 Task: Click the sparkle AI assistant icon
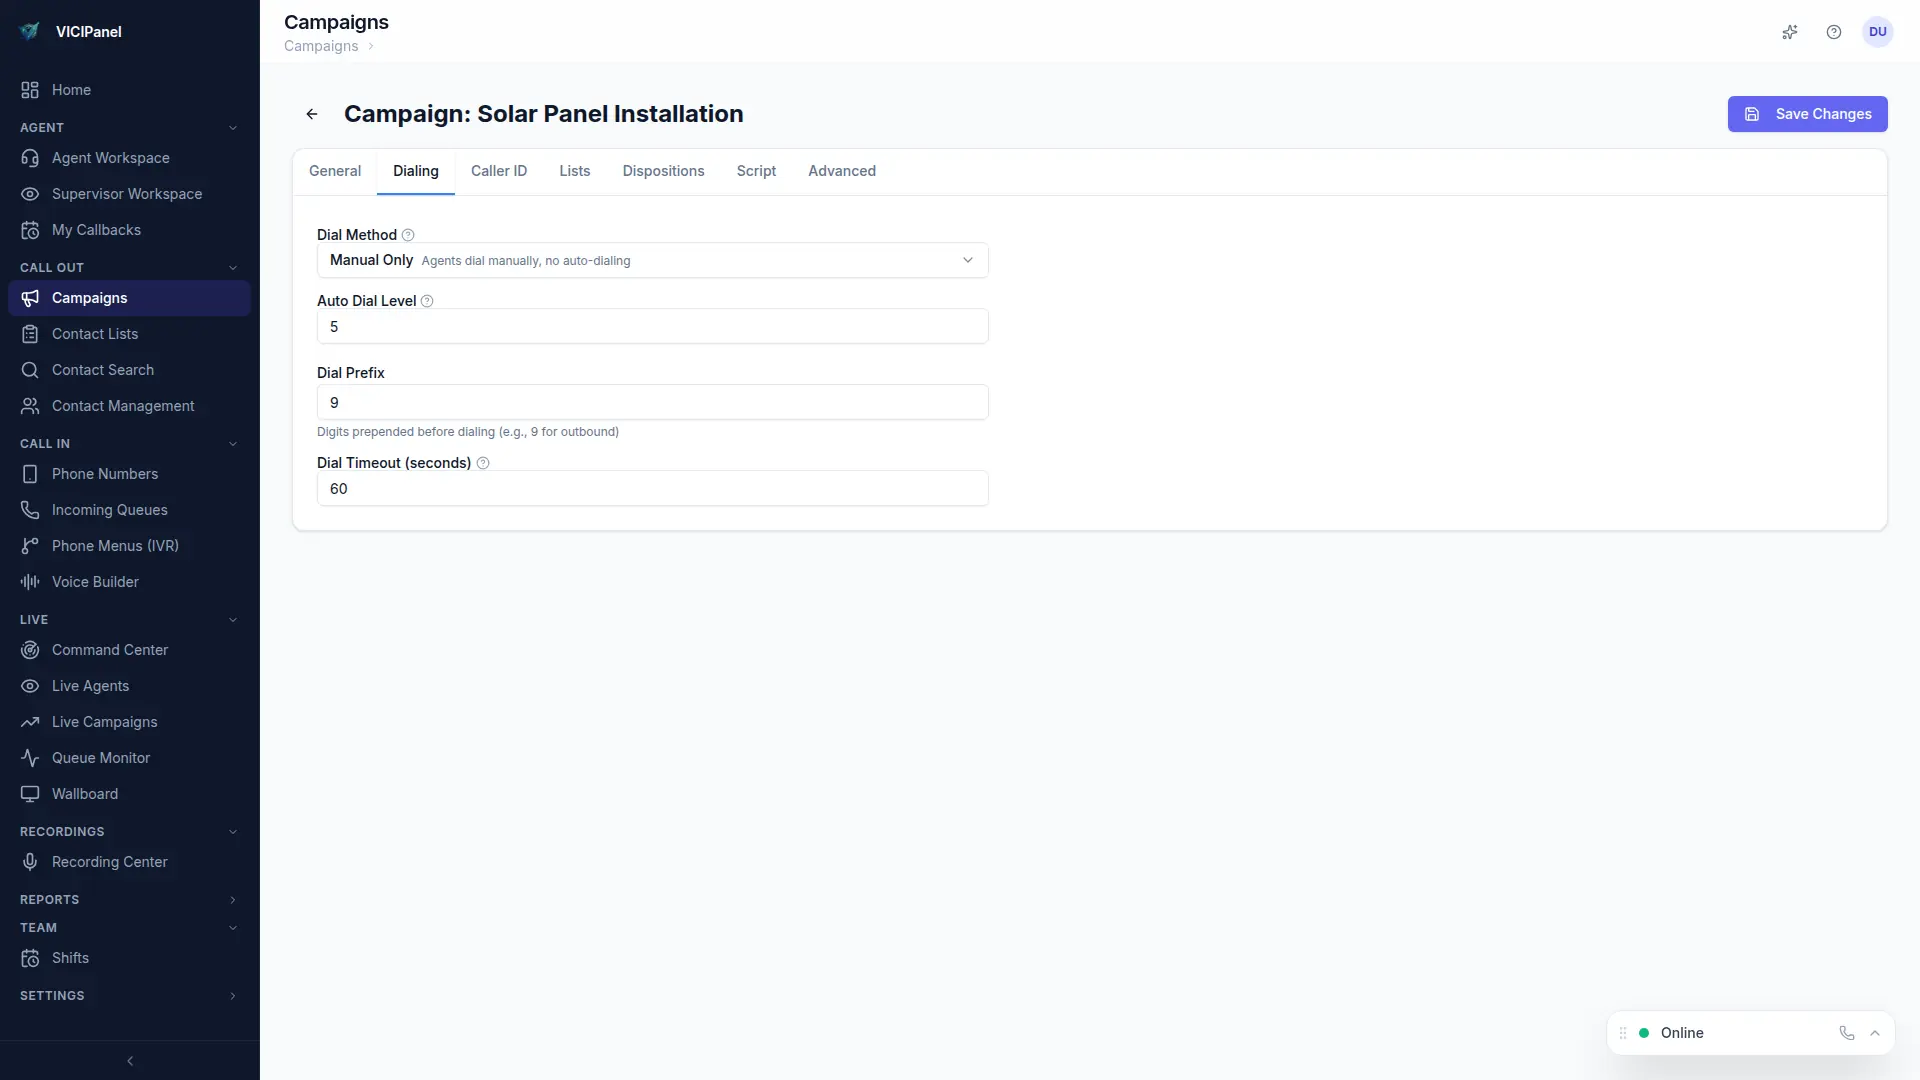(1790, 32)
